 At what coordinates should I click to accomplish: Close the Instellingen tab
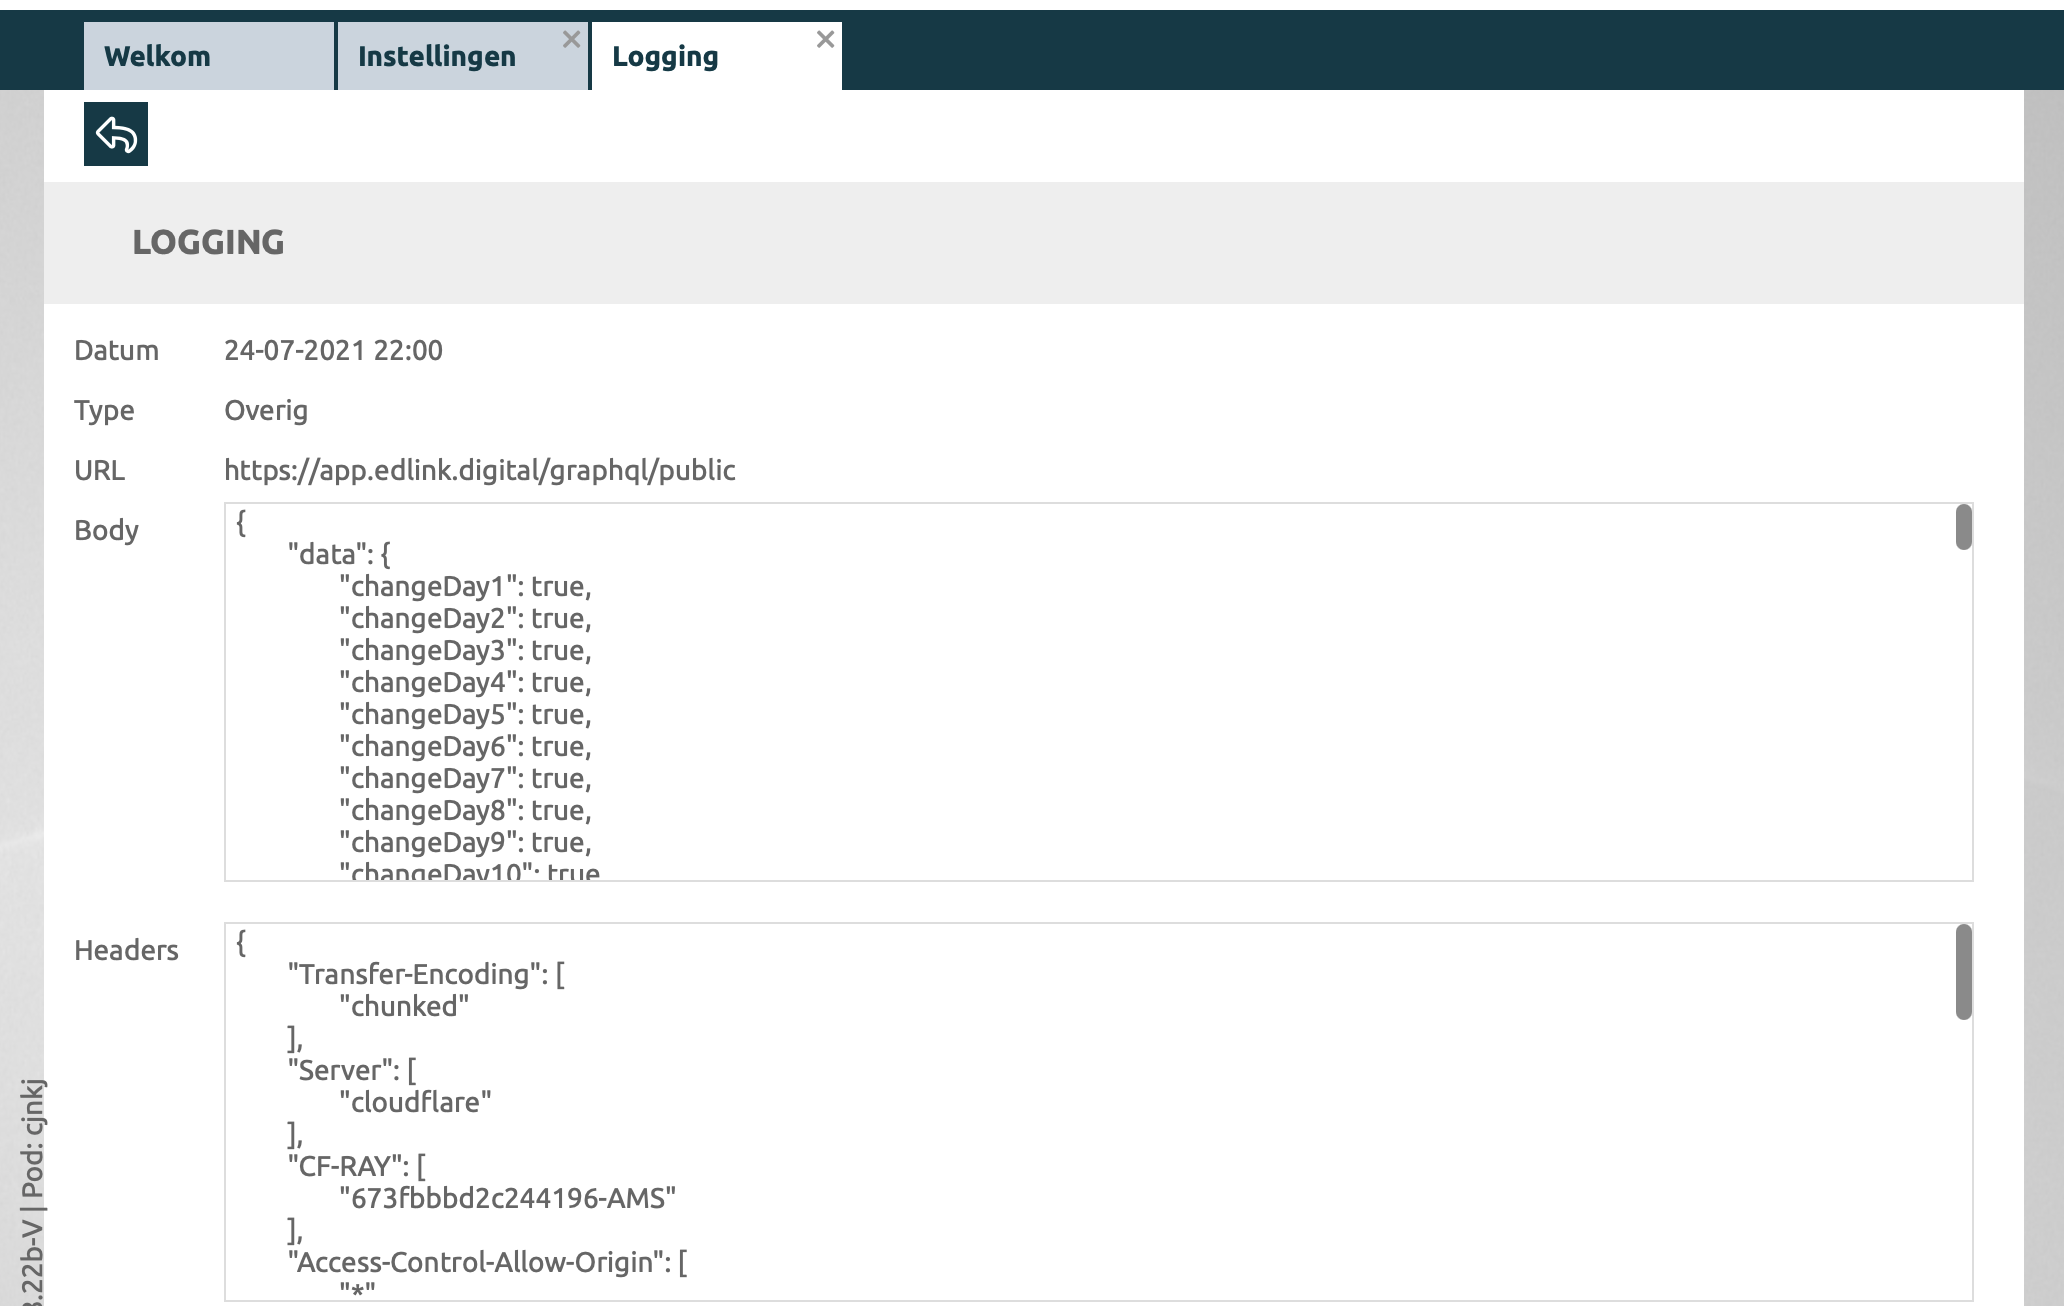tap(571, 40)
